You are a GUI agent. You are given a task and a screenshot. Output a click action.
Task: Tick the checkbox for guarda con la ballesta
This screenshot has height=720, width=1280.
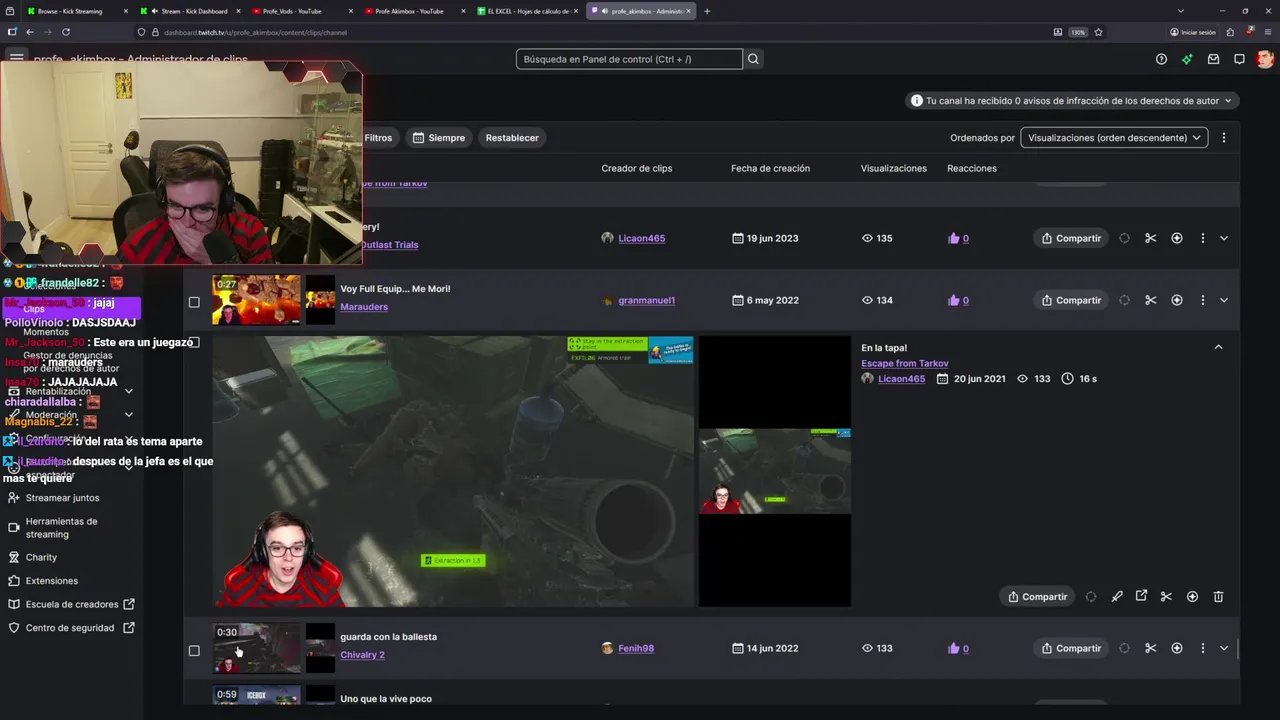[194, 650]
